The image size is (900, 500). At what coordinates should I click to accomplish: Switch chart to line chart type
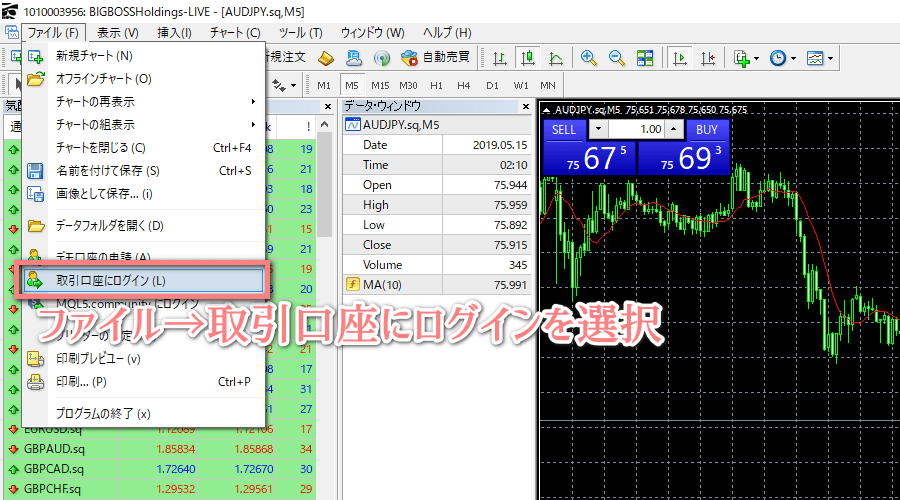(x=556, y=58)
